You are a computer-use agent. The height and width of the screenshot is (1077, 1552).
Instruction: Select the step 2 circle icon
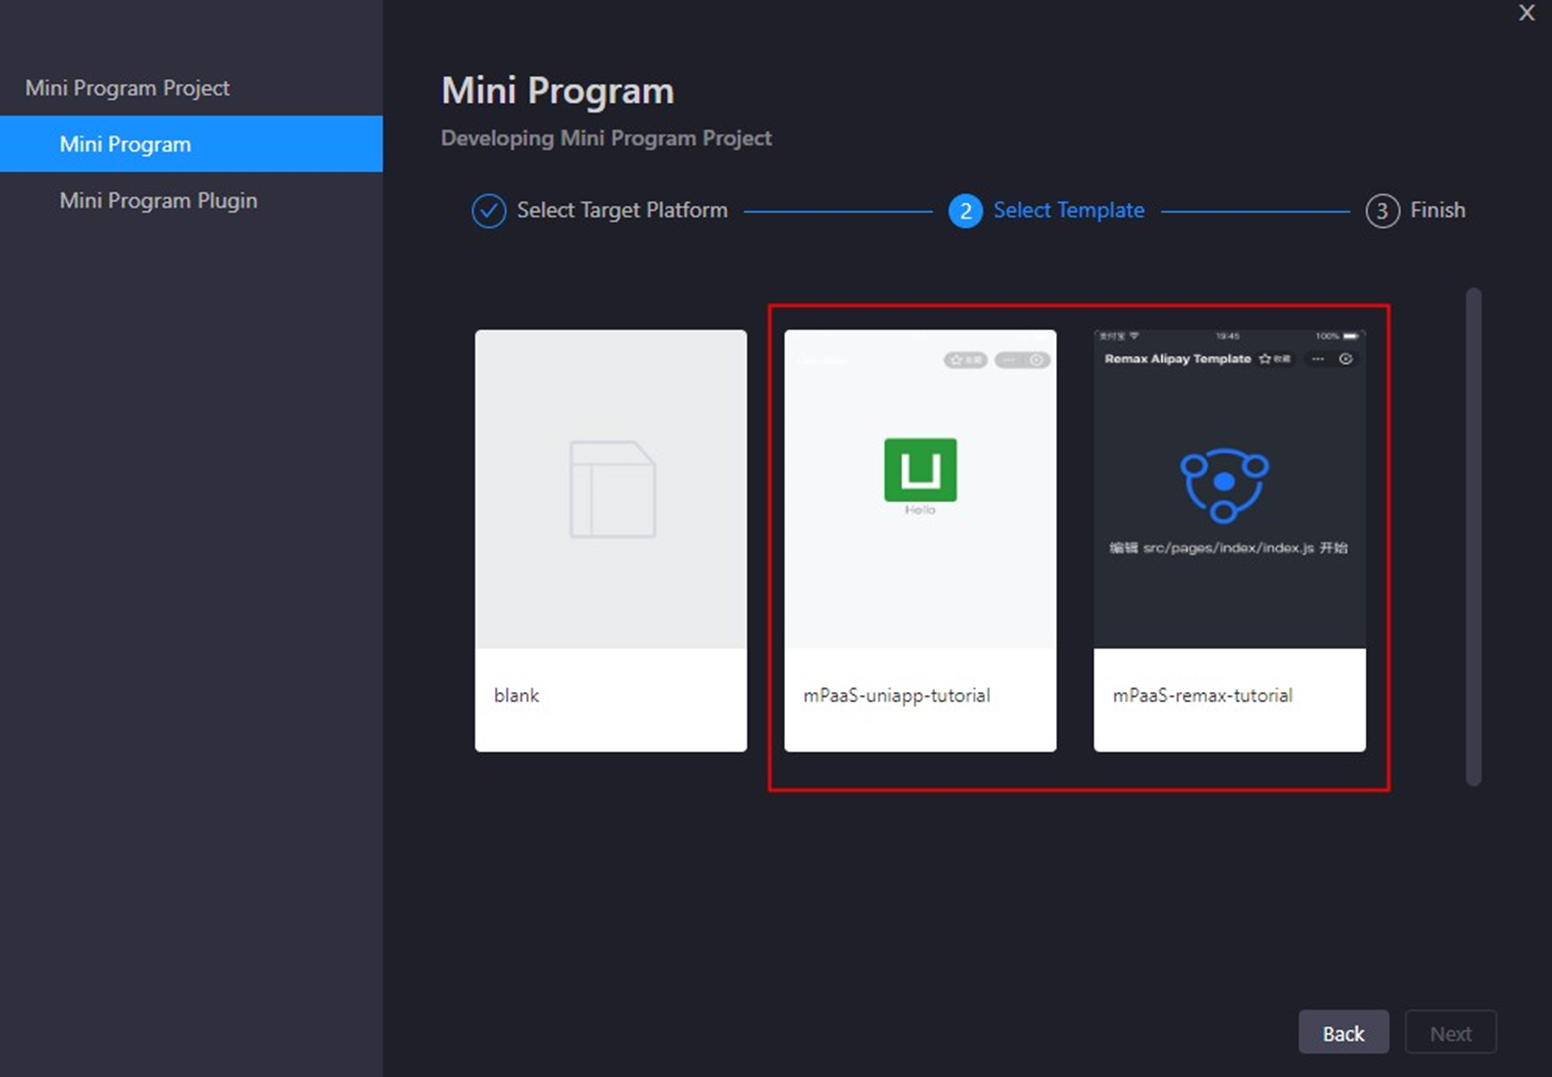pos(965,211)
